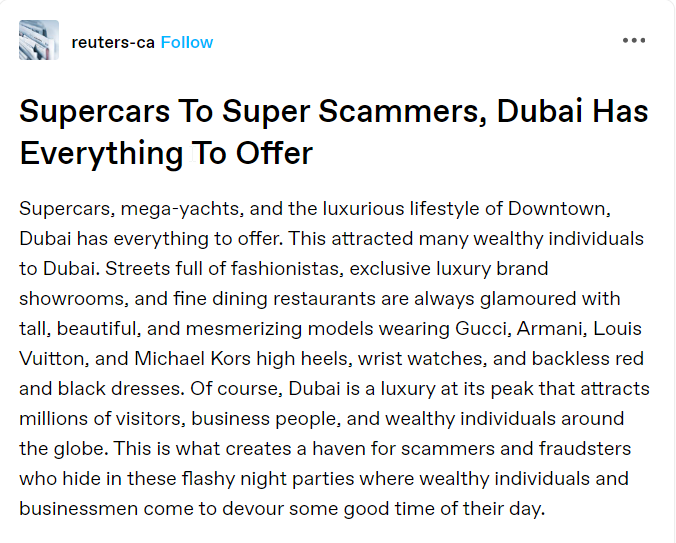Image resolution: width=676 pixels, height=543 pixels.
Task: Open the post options three-dot menu
Action: tap(634, 41)
